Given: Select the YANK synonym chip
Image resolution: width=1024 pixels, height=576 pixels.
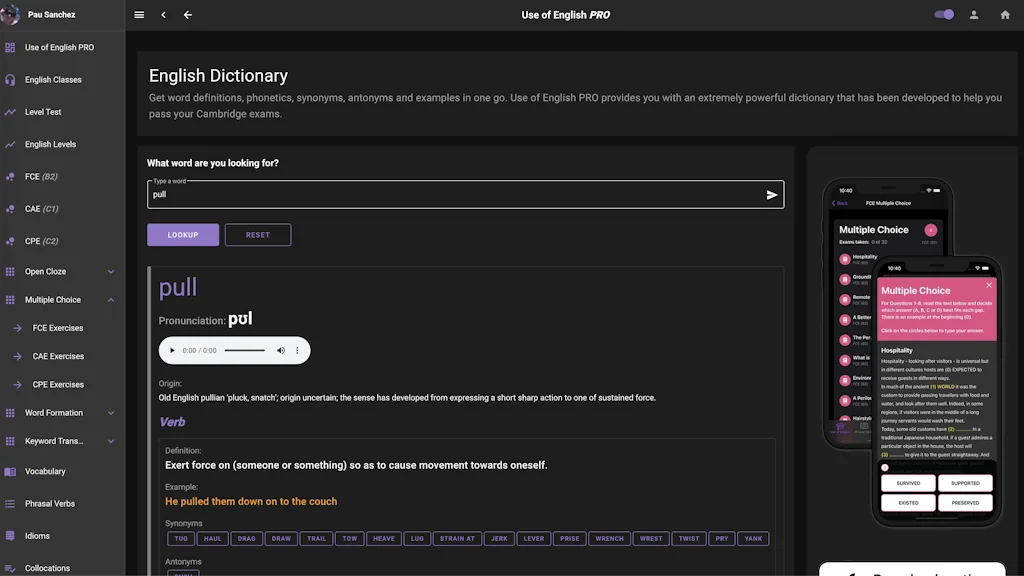Looking at the screenshot, I should [753, 539].
